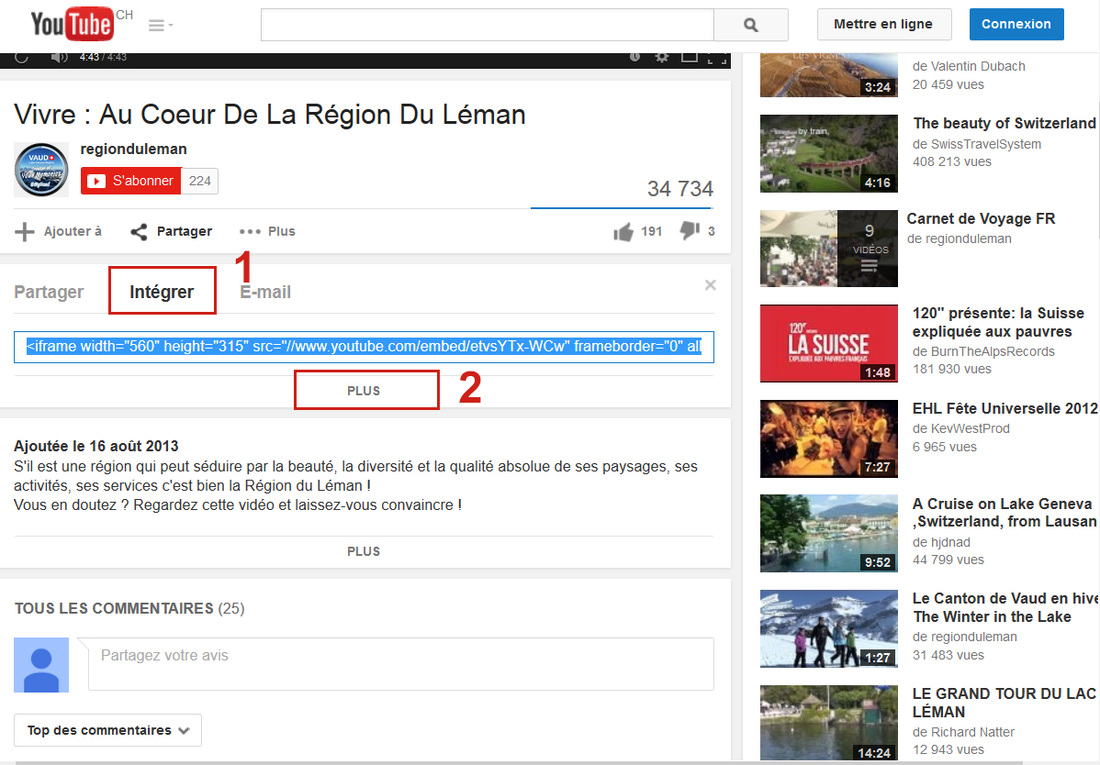This screenshot has height=765, width=1100.
Task: Open the E-mail tab
Action: pyautogui.click(x=266, y=292)
